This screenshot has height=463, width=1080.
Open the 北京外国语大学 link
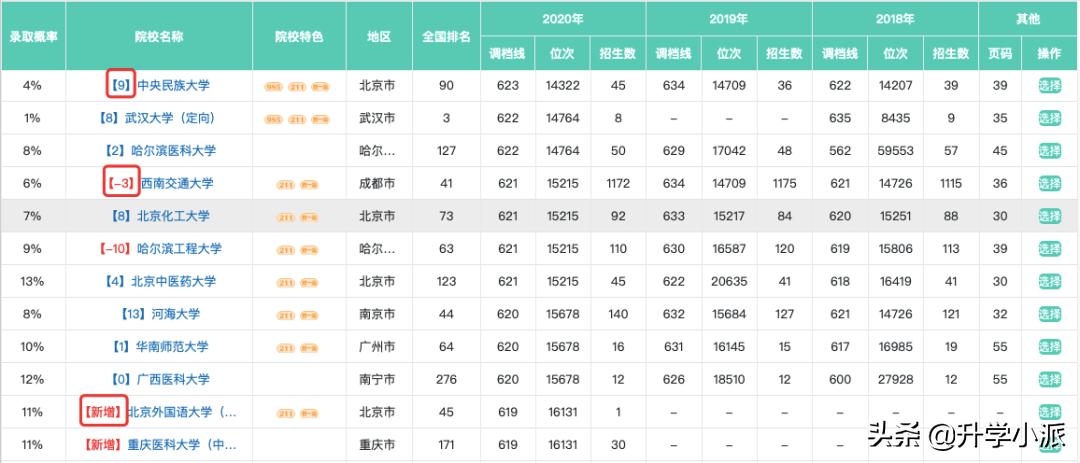click(183, 412)
